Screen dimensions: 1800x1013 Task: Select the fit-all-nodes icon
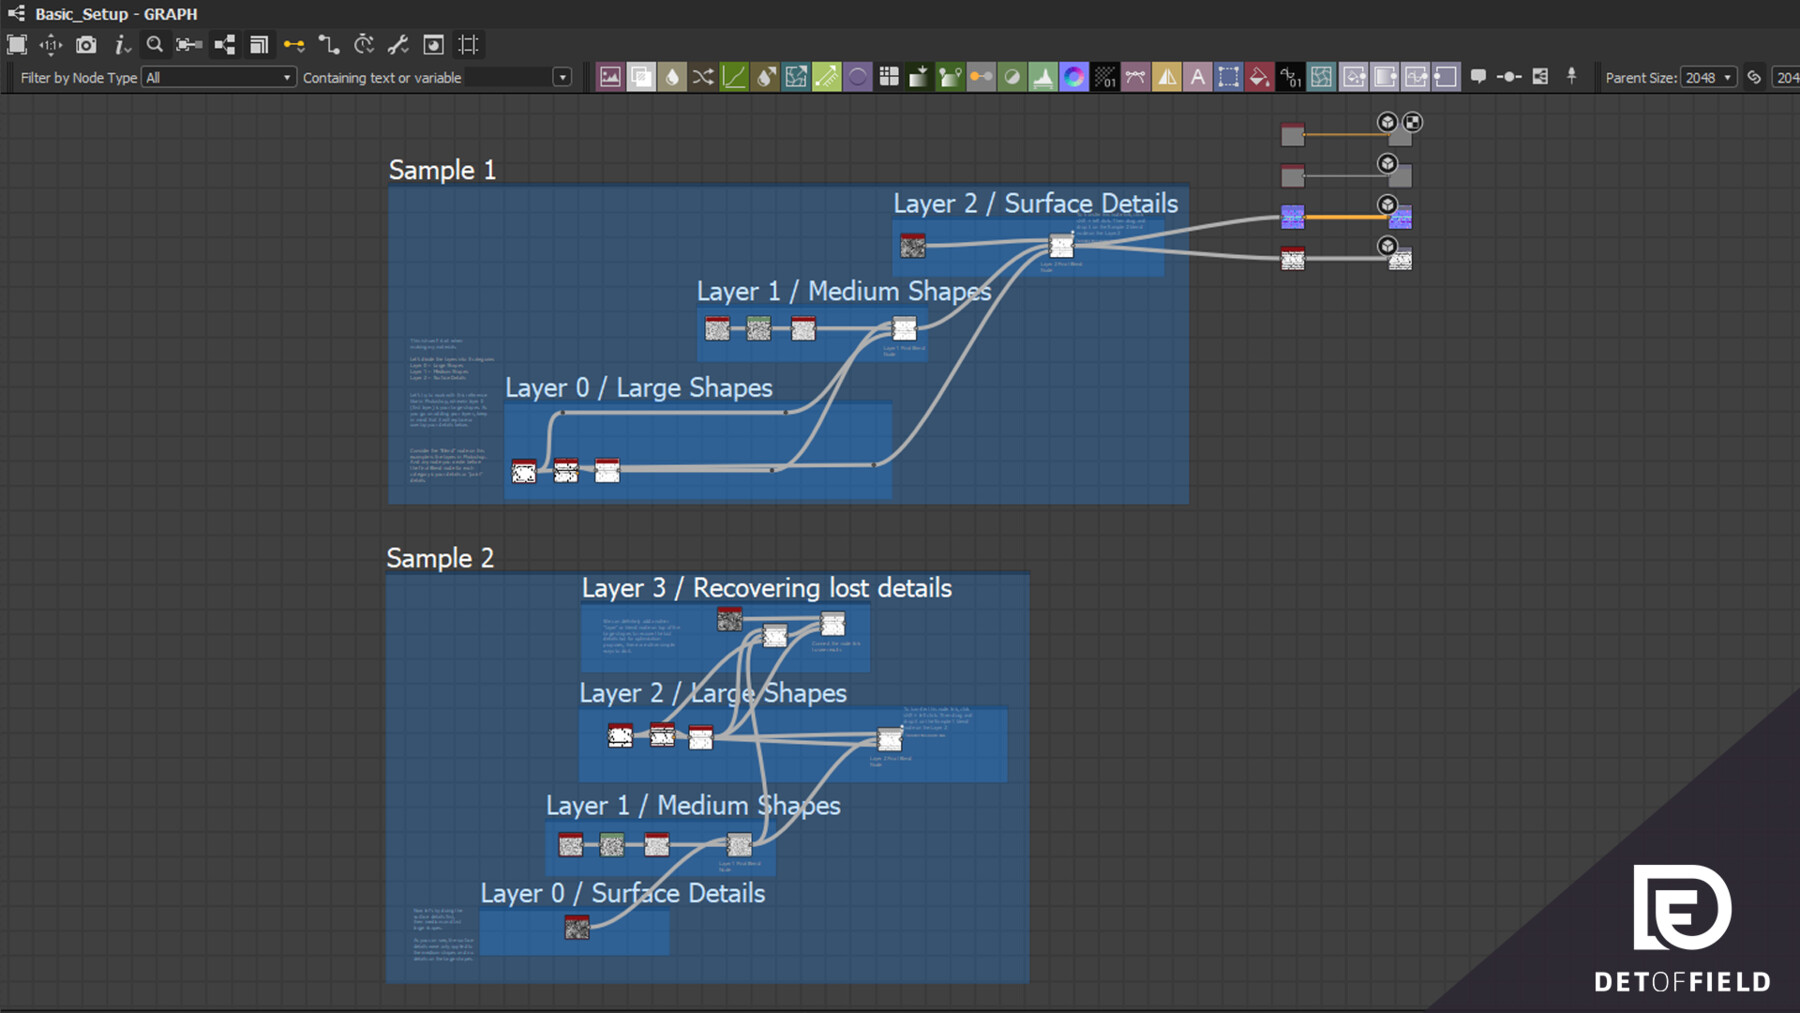click(17, 44)
